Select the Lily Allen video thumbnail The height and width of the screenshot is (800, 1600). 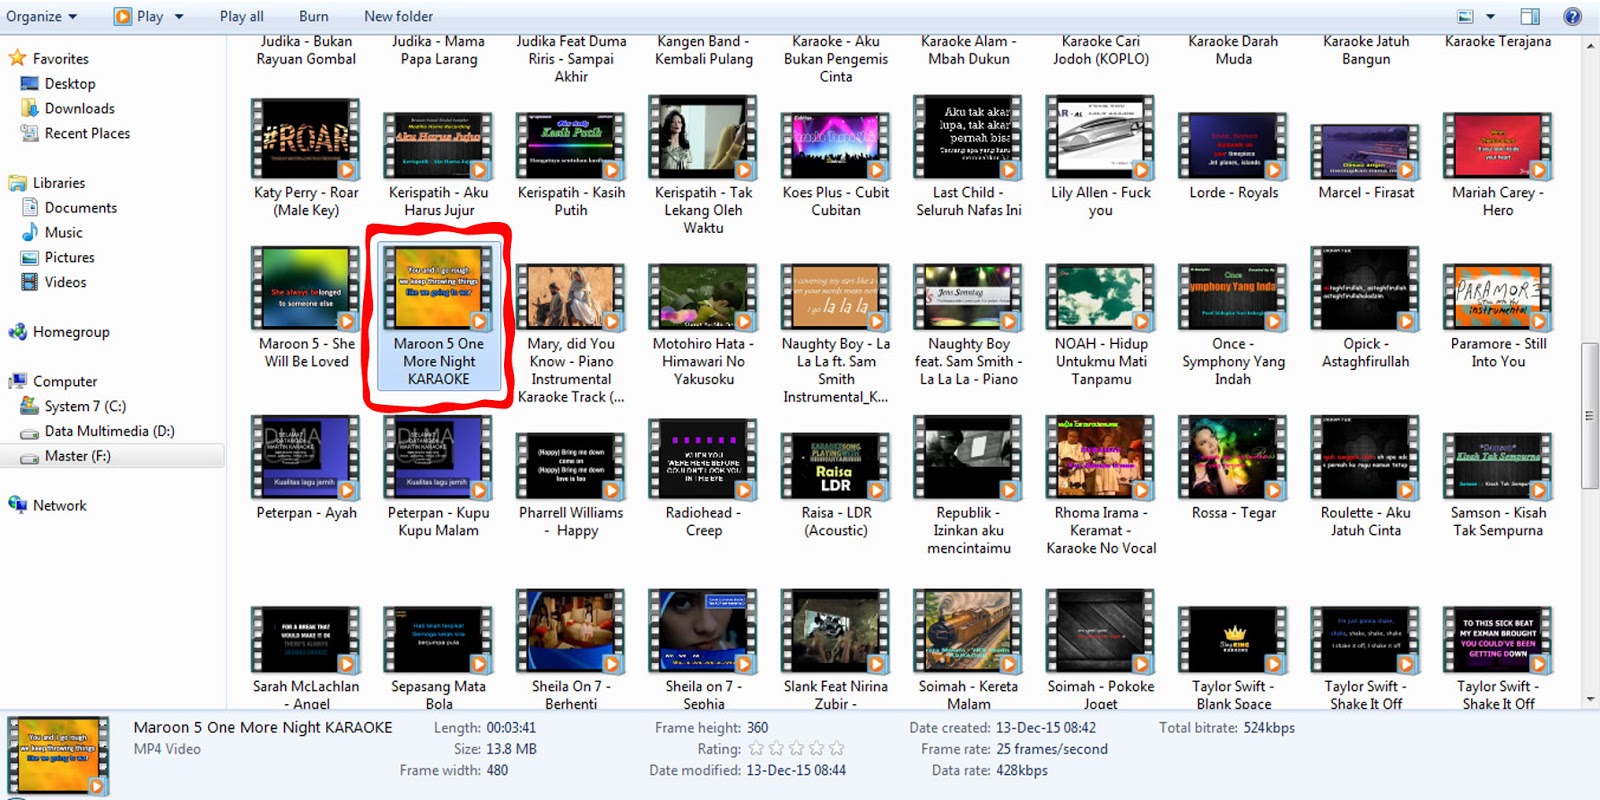pos(1100,138)
